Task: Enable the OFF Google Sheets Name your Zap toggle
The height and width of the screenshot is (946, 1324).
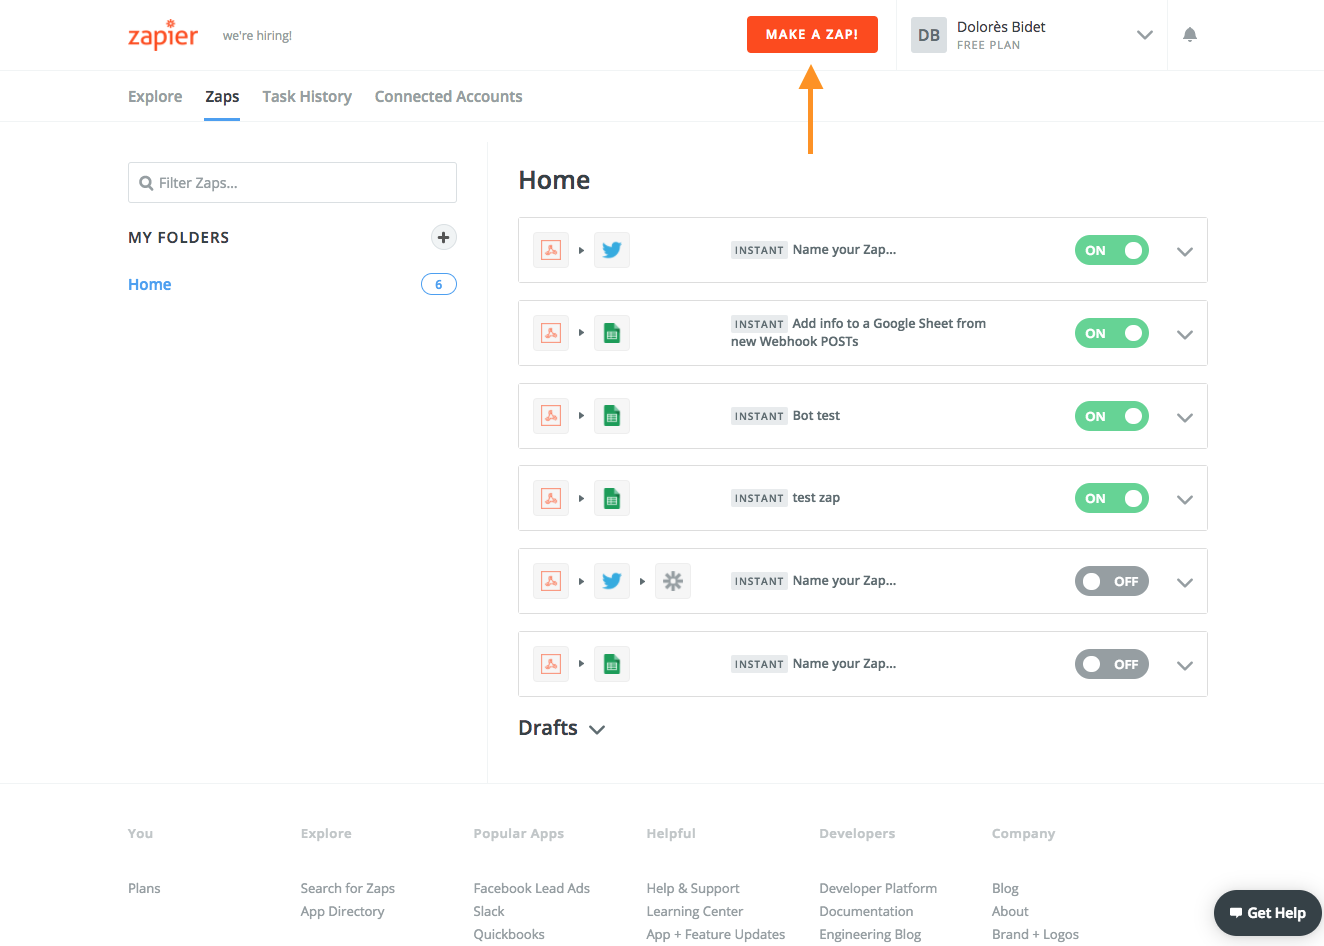Action: (x=1112, y=664)
